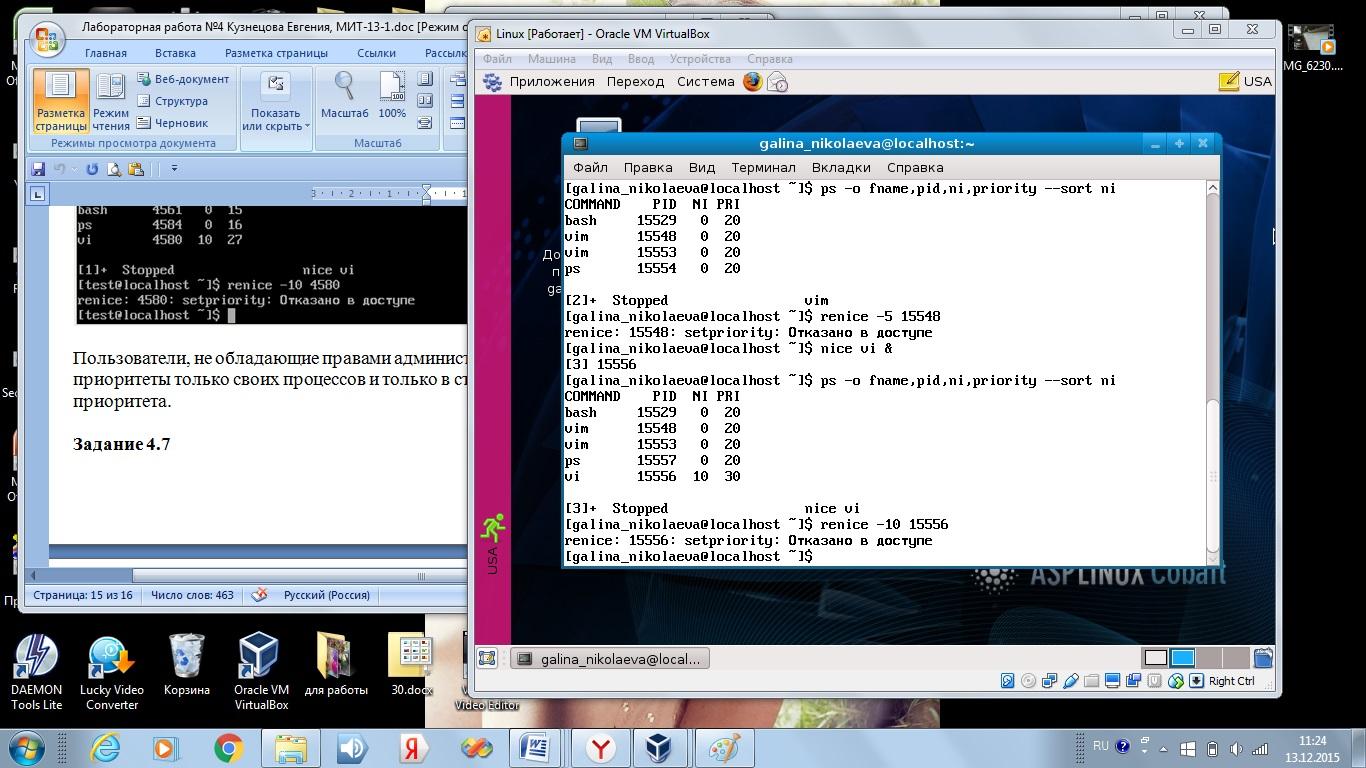Open the Ссылки ribbon tab

tap(377, 53)
